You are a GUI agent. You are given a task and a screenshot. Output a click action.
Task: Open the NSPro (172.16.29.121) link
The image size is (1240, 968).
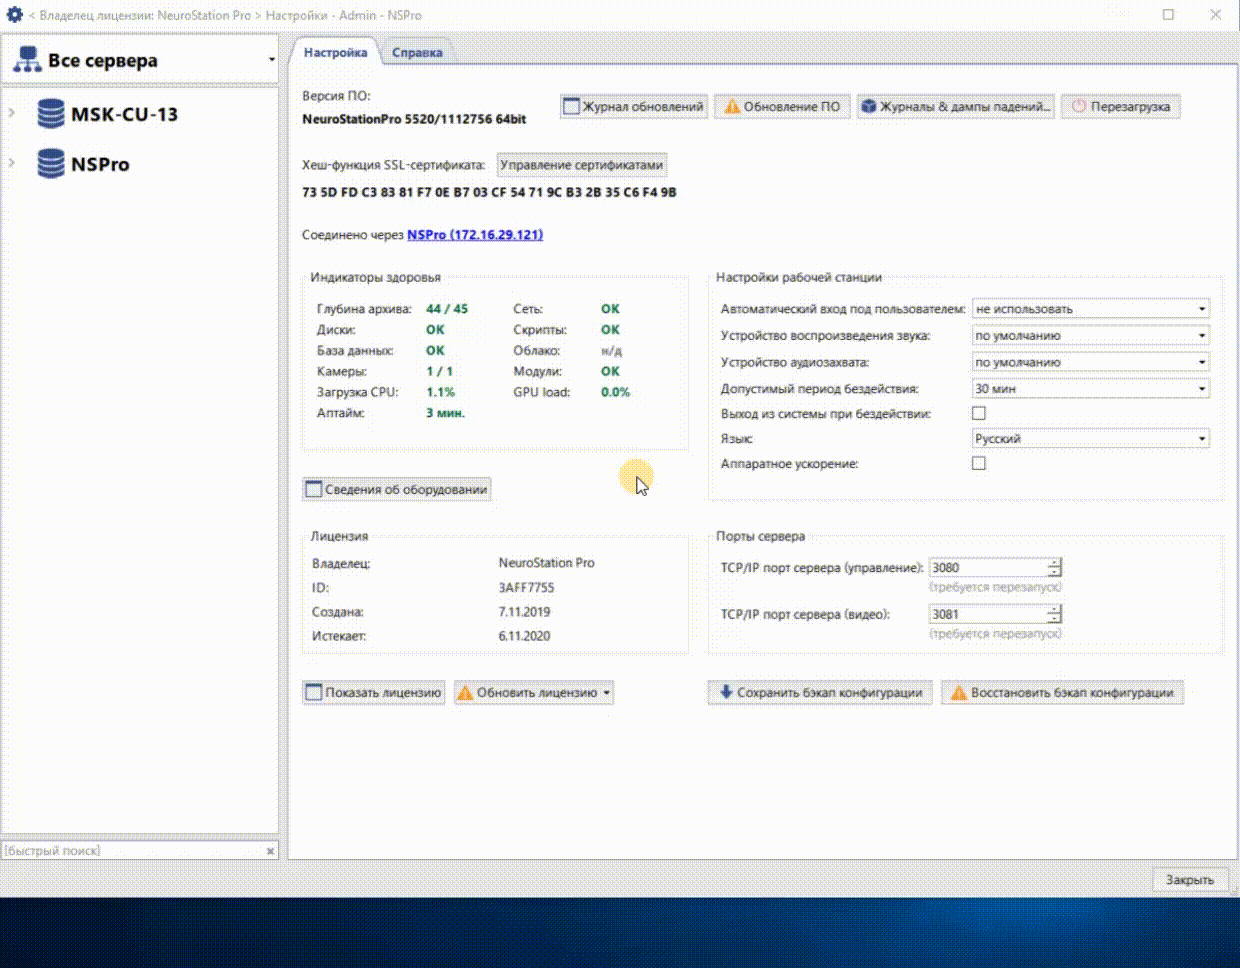point(475,235)
